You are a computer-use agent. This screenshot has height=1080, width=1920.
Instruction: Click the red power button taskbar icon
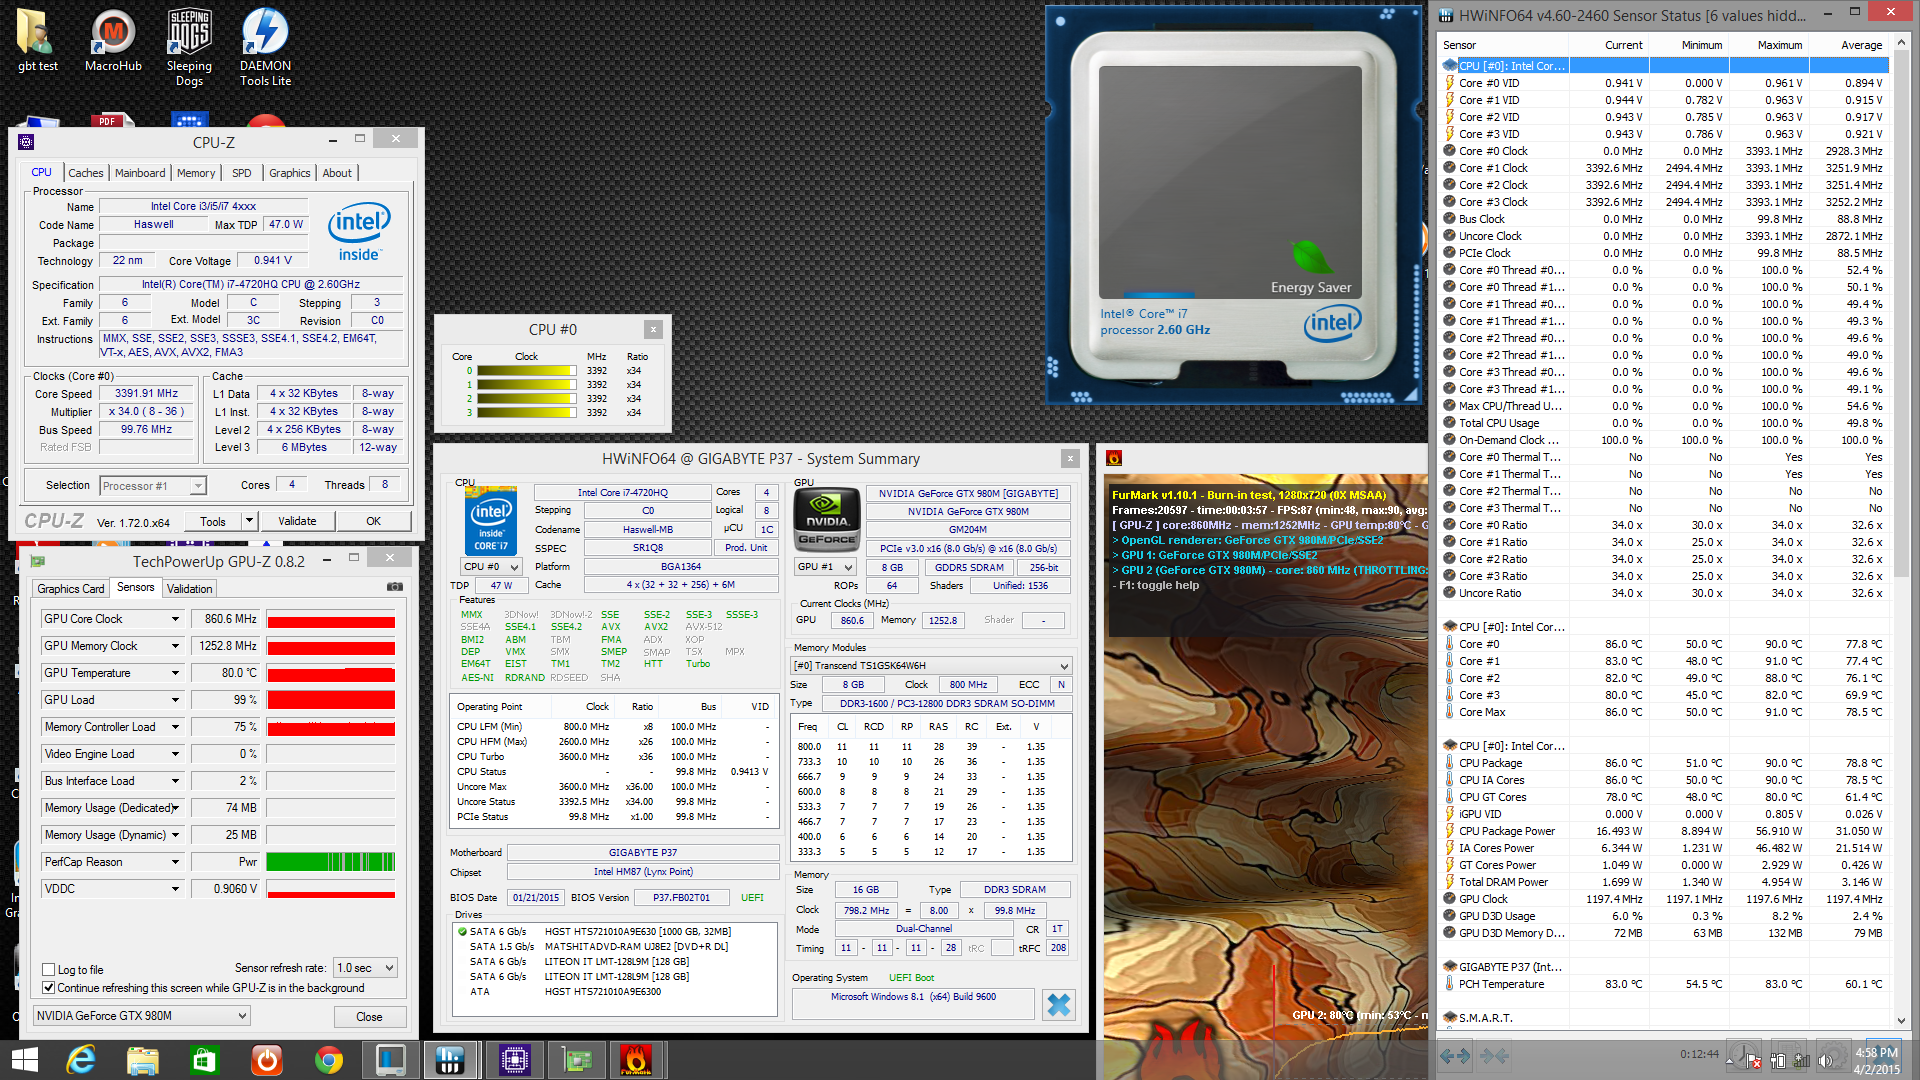266,1059
